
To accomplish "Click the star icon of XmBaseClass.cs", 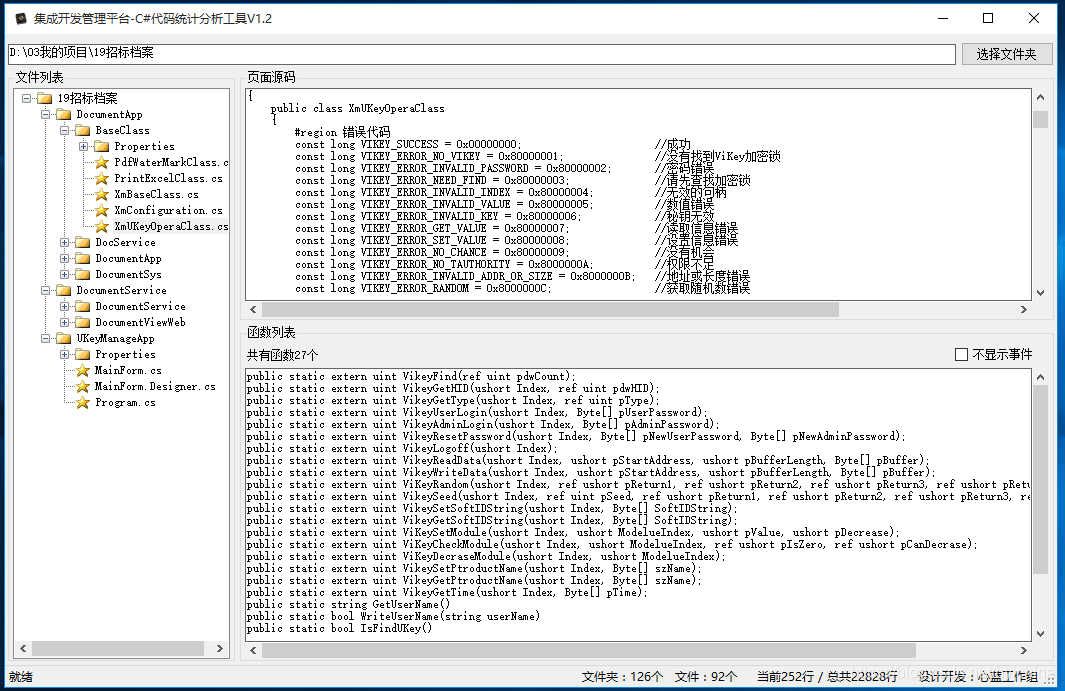I will tap(102, 194).
